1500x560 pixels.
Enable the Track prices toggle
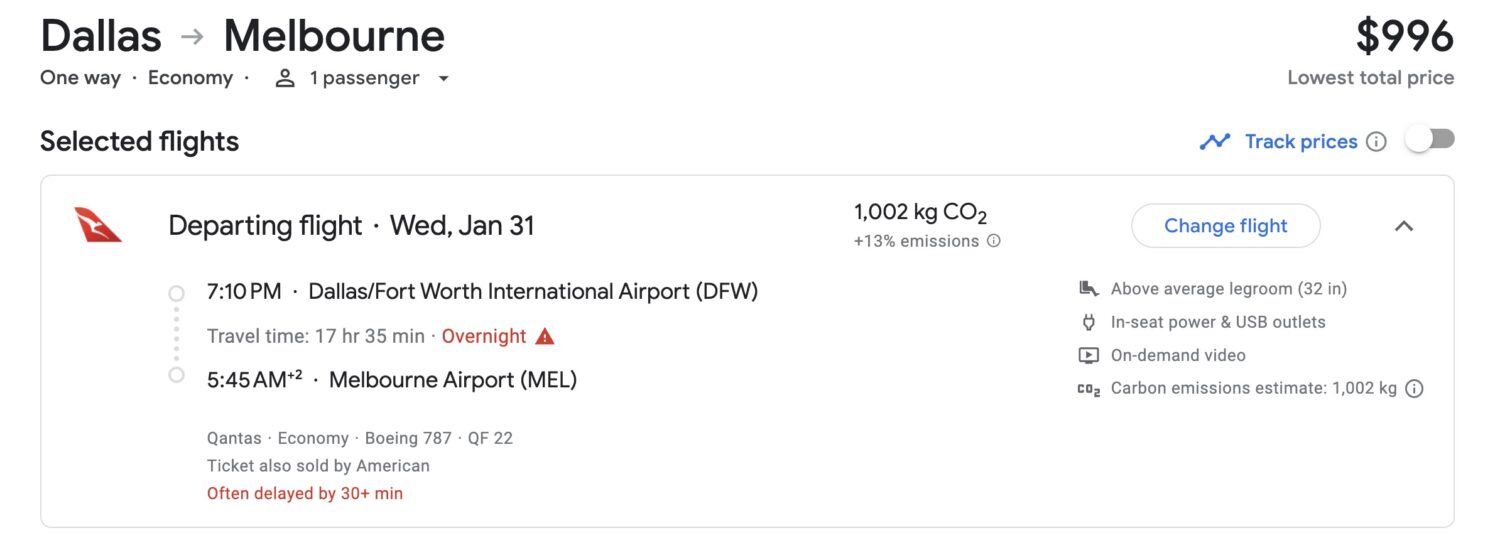click(x=1430, y=141)
